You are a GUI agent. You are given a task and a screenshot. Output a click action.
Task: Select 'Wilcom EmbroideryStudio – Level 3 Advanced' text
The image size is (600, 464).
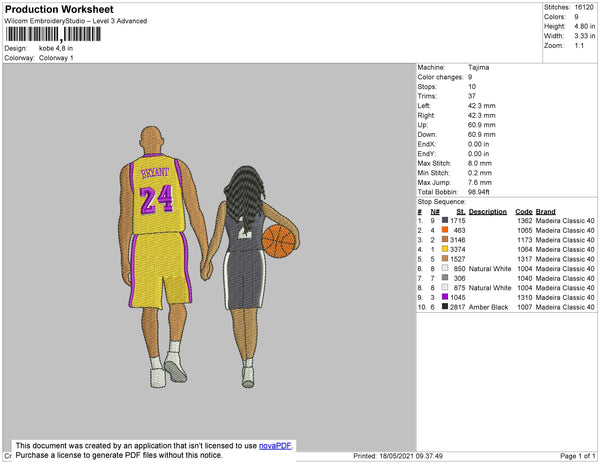tap(76, 21)
